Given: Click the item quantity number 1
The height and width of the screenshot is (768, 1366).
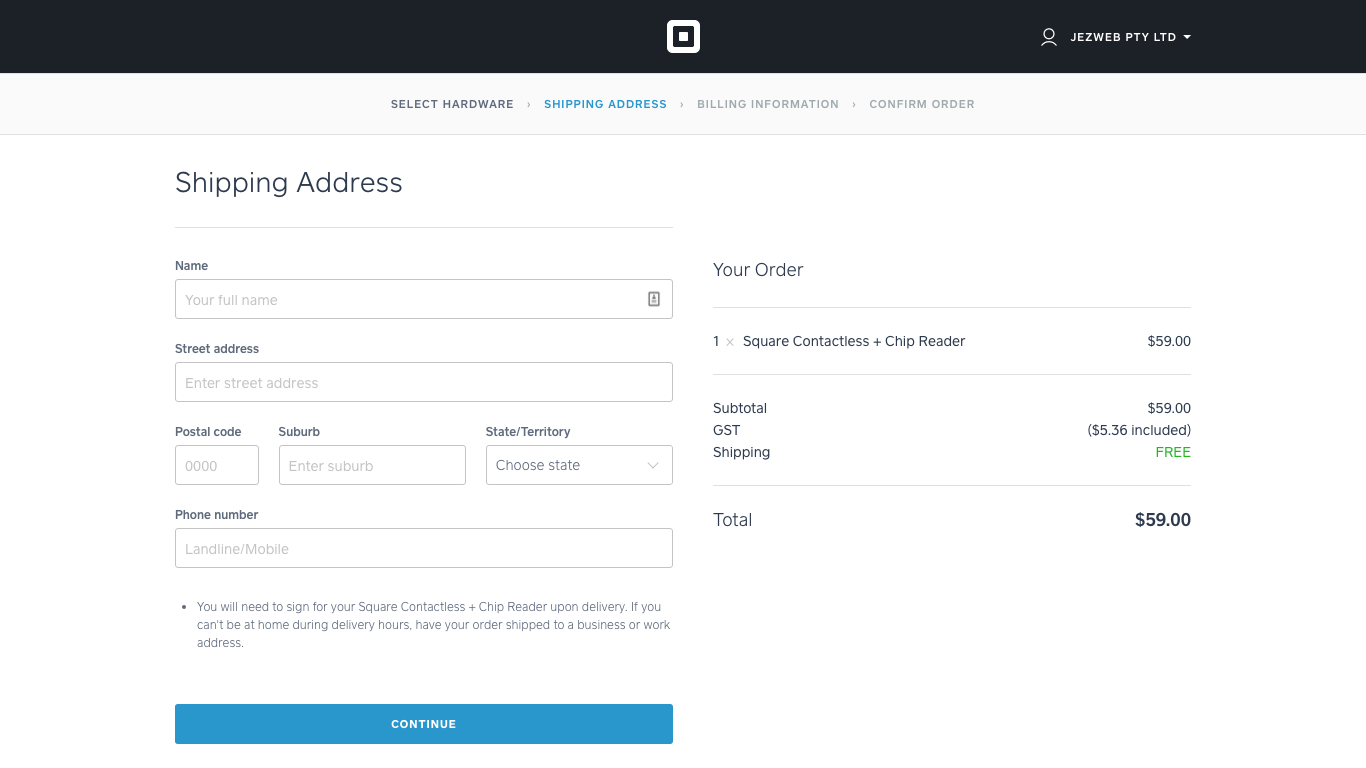Looking at the screenshot, I should click(715, 341).
